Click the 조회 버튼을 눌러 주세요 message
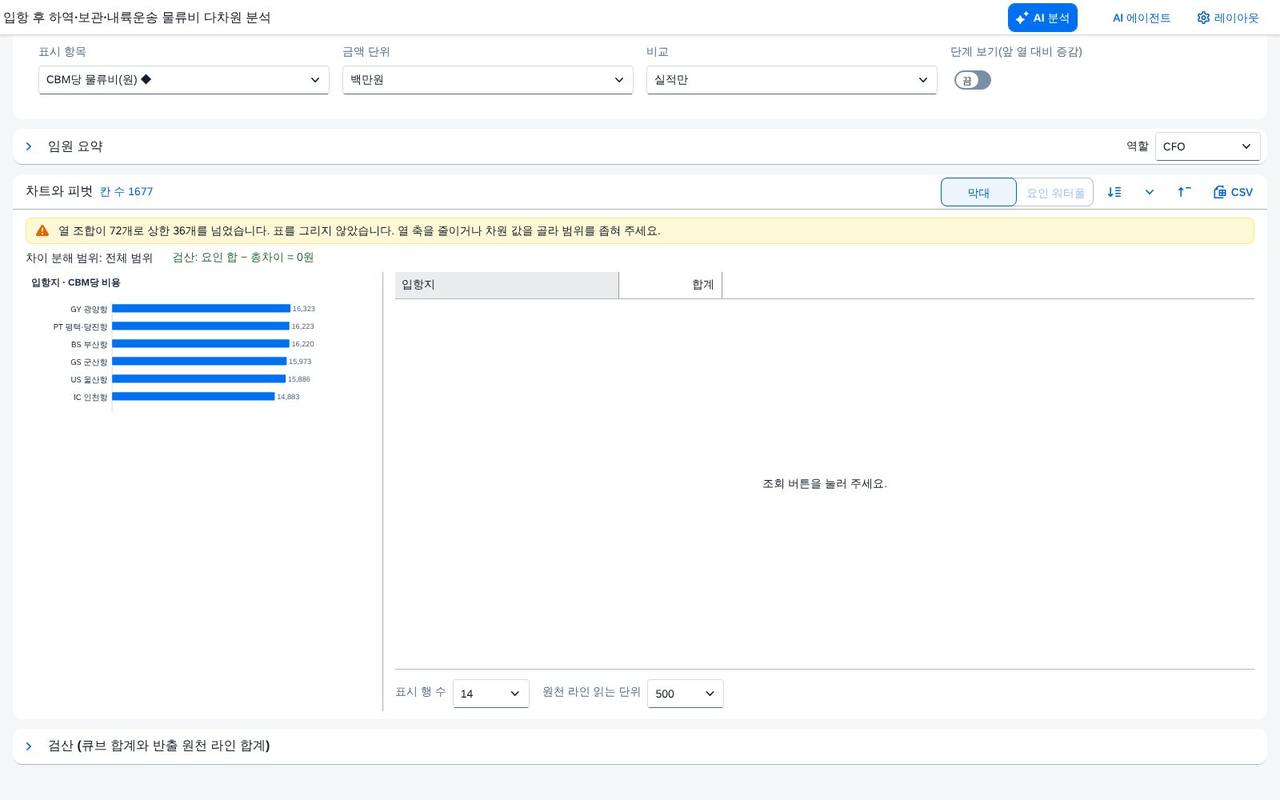1280x800 pixels. click(825, 484)
